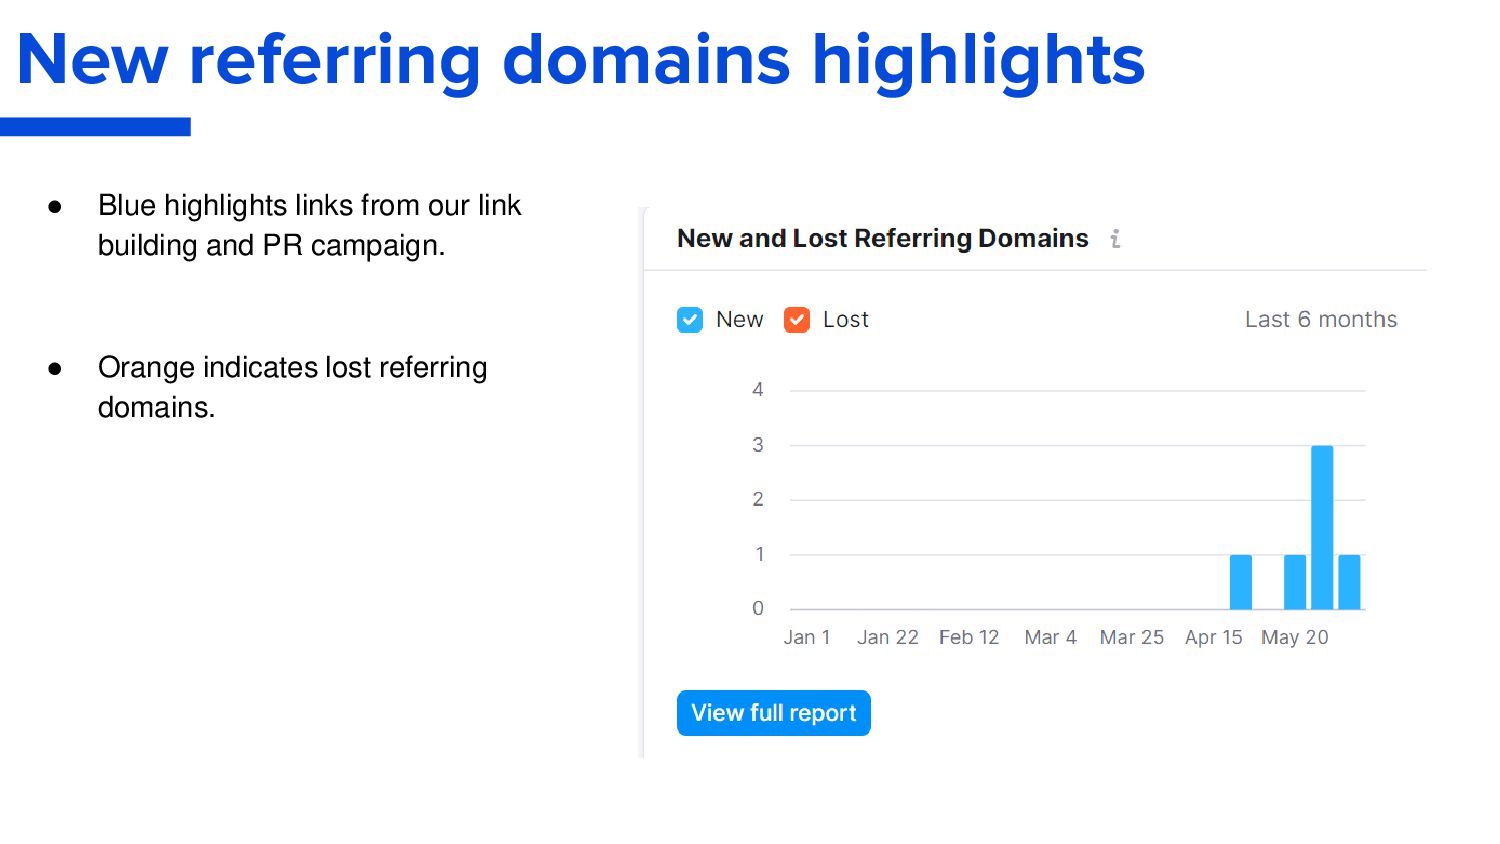
Task: Click the last blue bar on the right
Action: click(x=1350, y=582)
